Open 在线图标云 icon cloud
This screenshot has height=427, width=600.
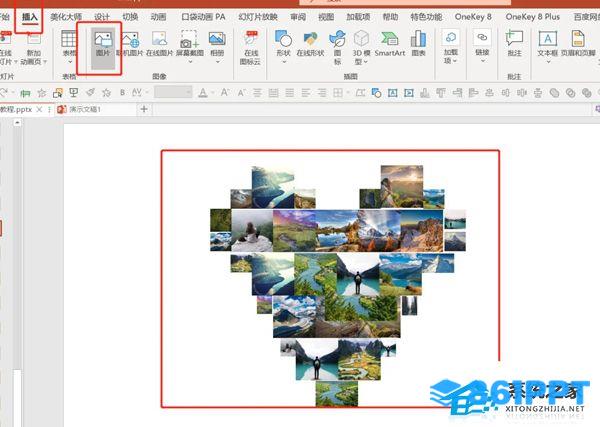tap(251, 47)
